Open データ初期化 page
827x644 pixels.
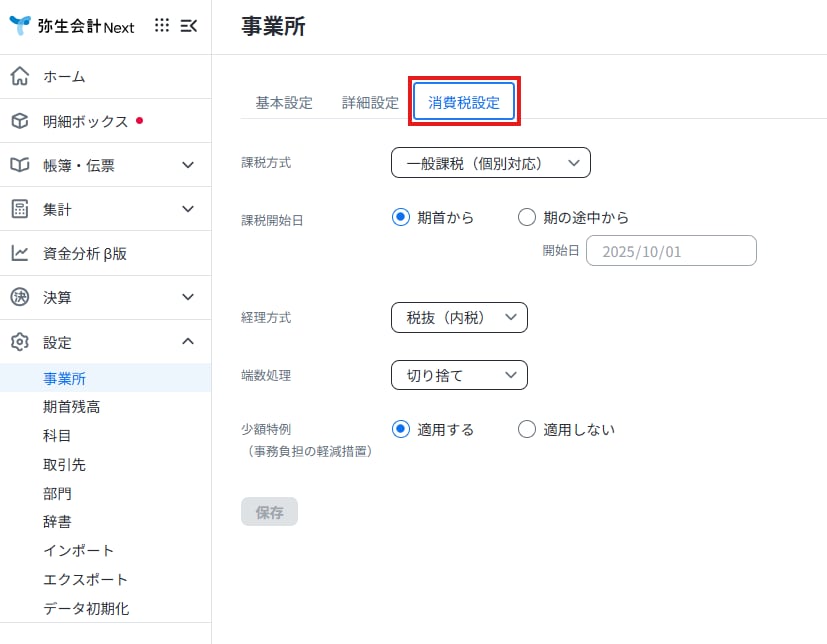pyautogui.click(x=86, y=609)
